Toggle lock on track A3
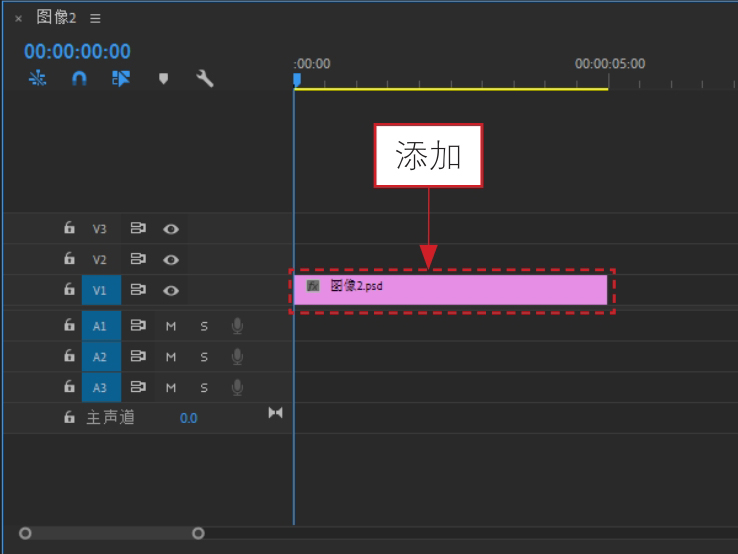The image size is (738, 554). point(69,386)
